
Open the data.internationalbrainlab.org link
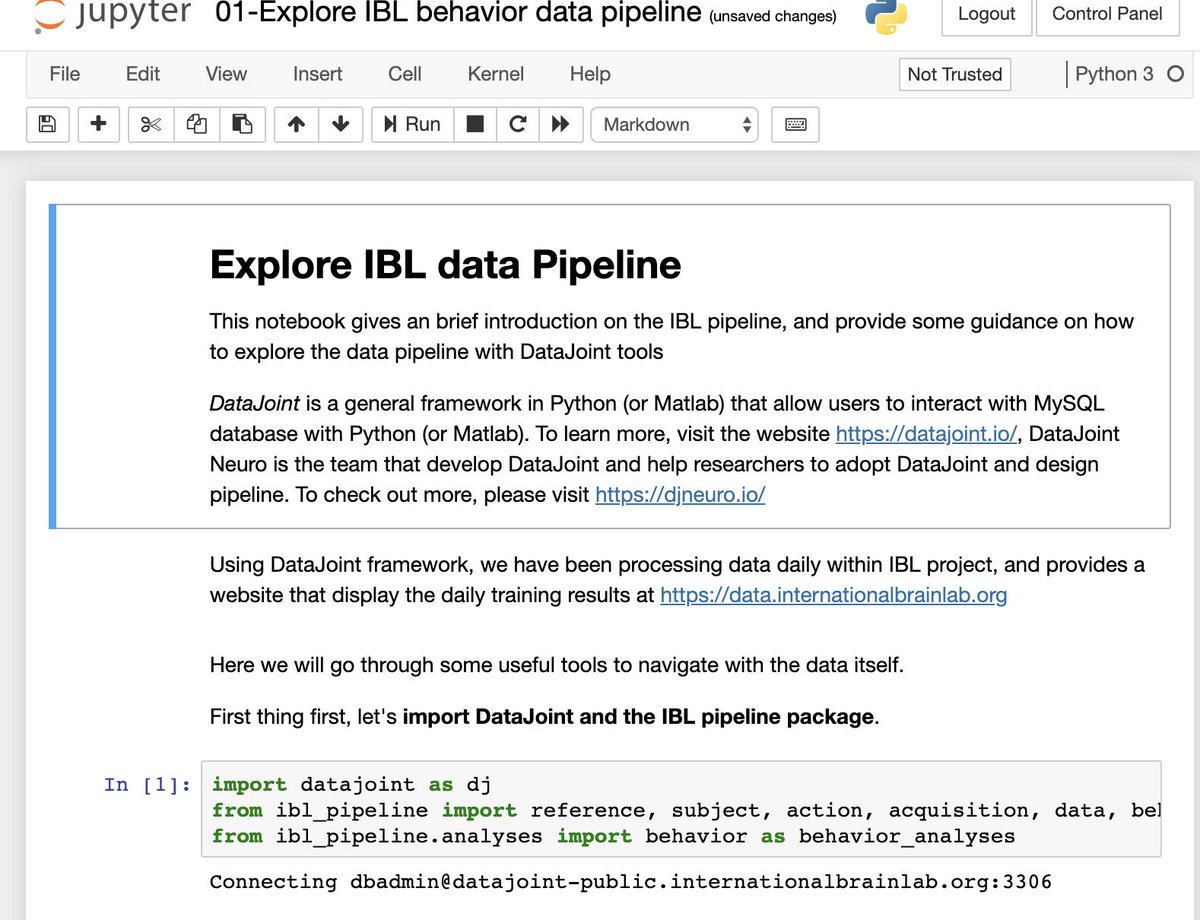(834, 595)
